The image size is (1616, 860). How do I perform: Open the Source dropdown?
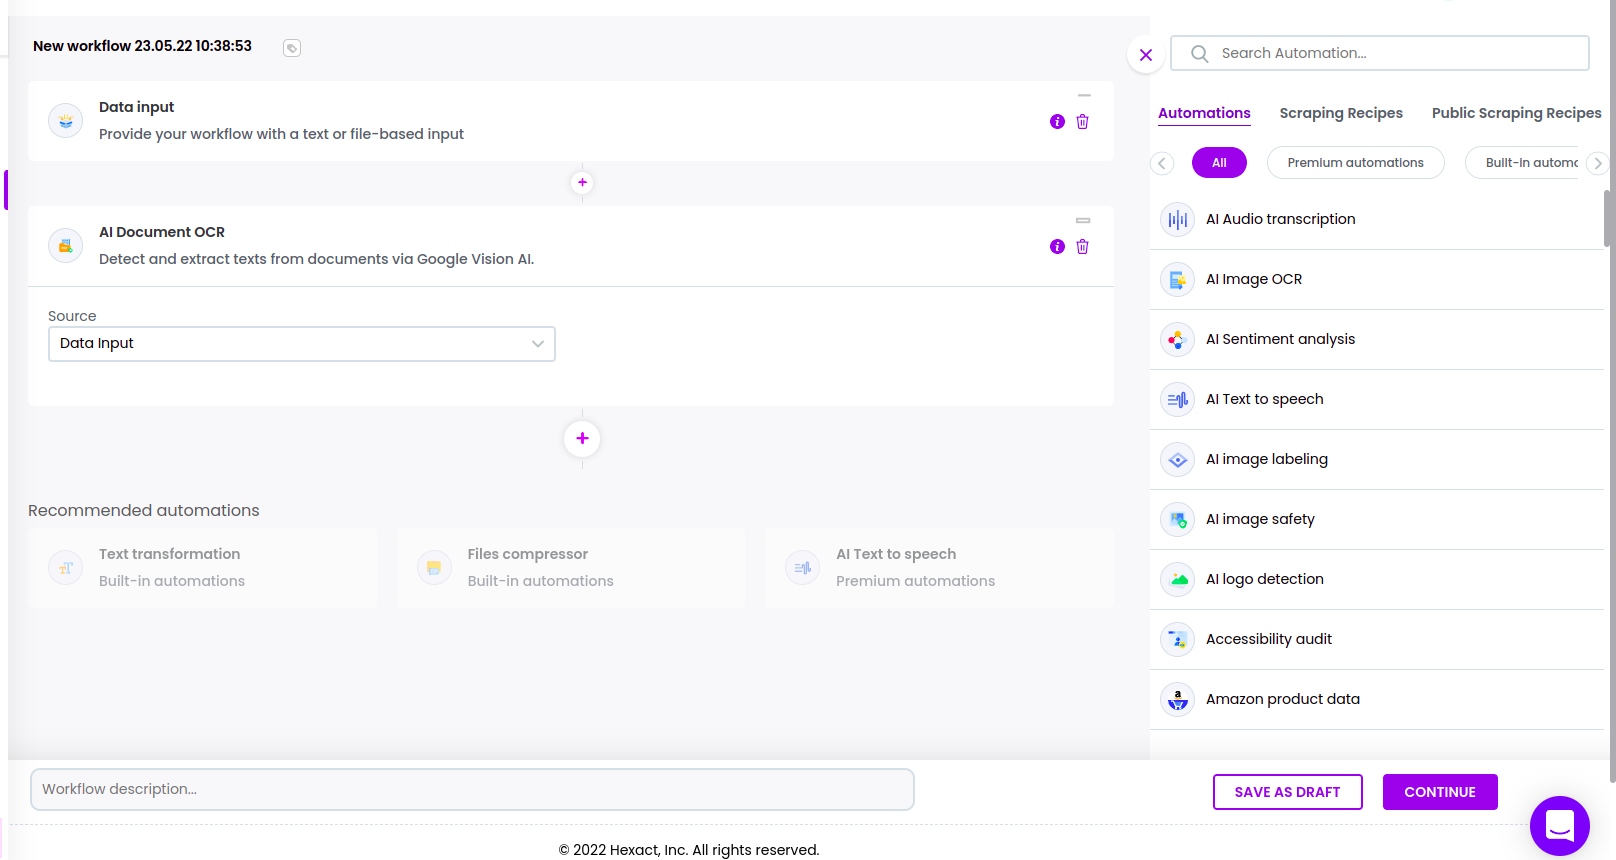pos(301,344)
